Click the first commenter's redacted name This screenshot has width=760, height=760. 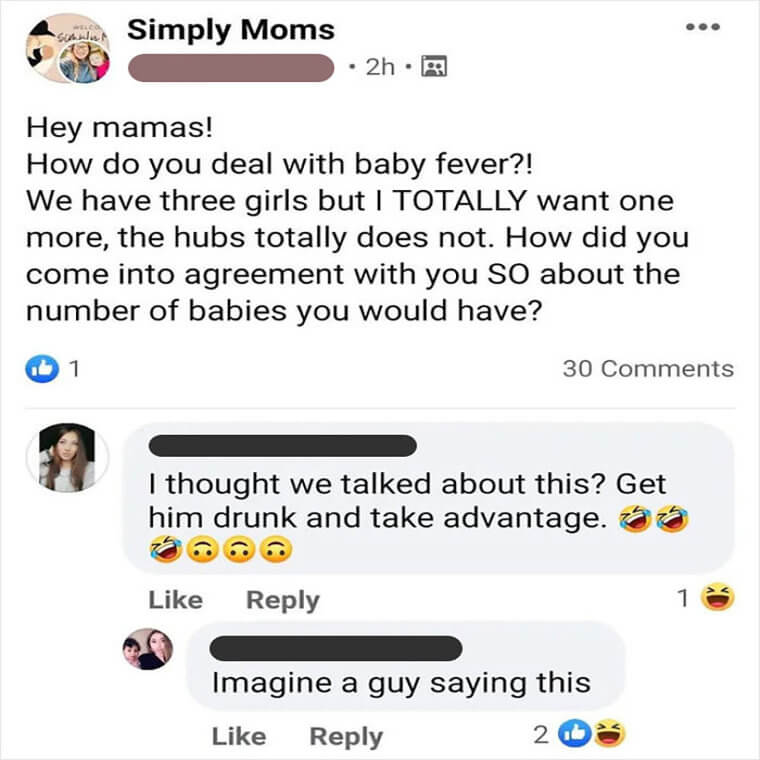pos(283,446)
